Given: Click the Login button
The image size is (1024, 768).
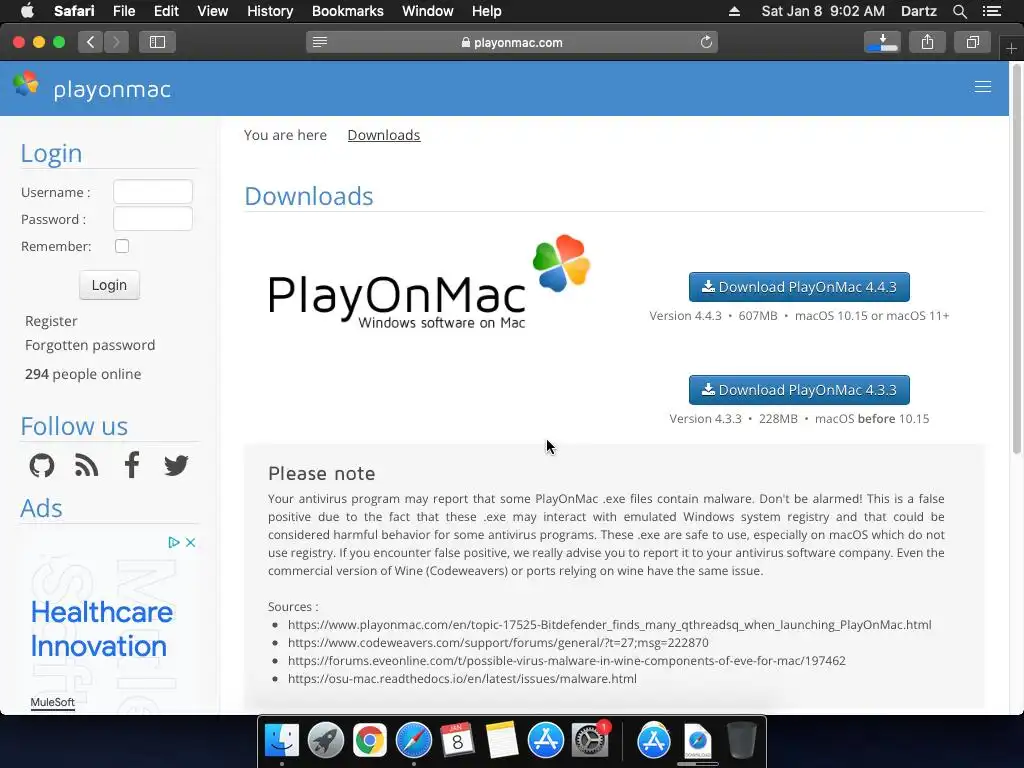Looking at the screenshot, I should (x=109, y=285).
